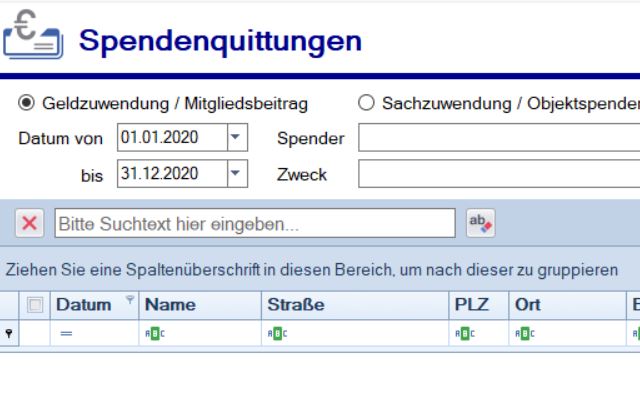Select Sachzuwendung / Objektspende radio button

pyautogui.click(x=366, y=103)
